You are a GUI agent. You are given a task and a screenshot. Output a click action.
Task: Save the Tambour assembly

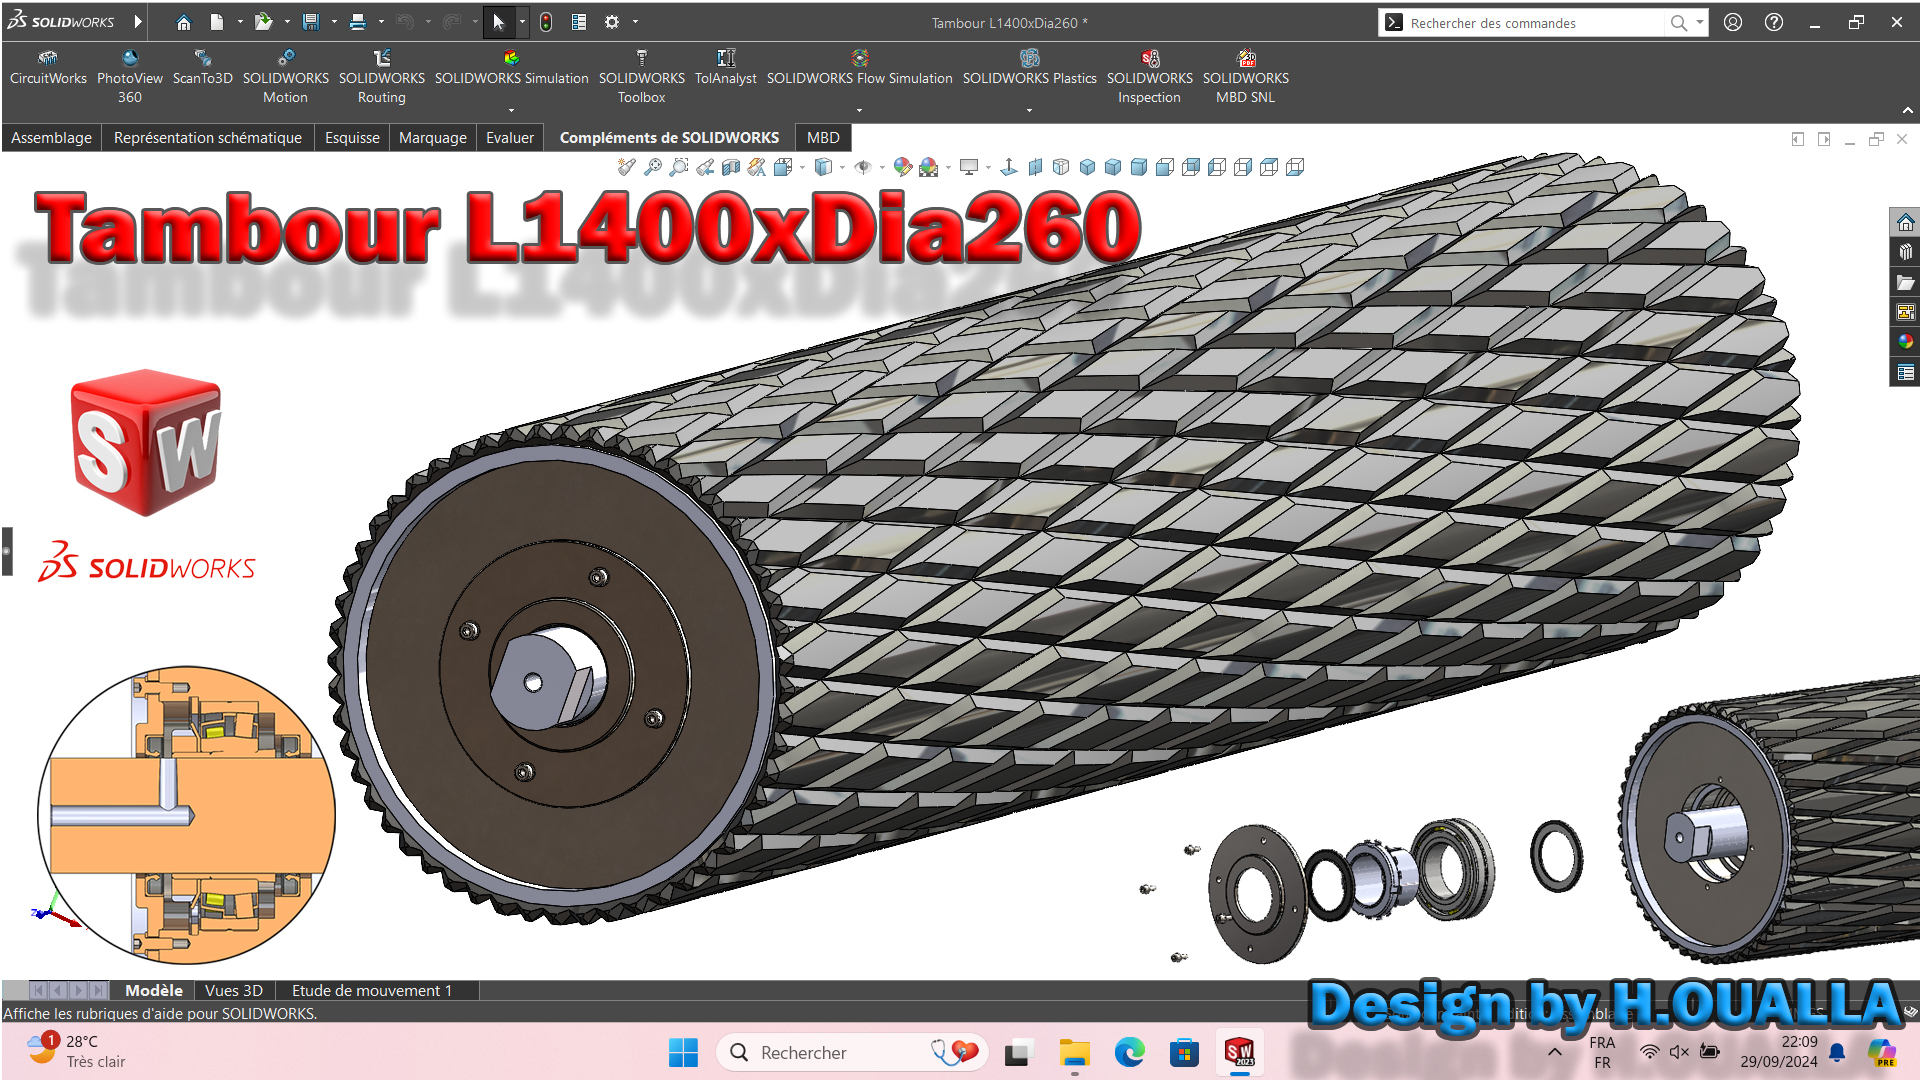tap(311, 22)
